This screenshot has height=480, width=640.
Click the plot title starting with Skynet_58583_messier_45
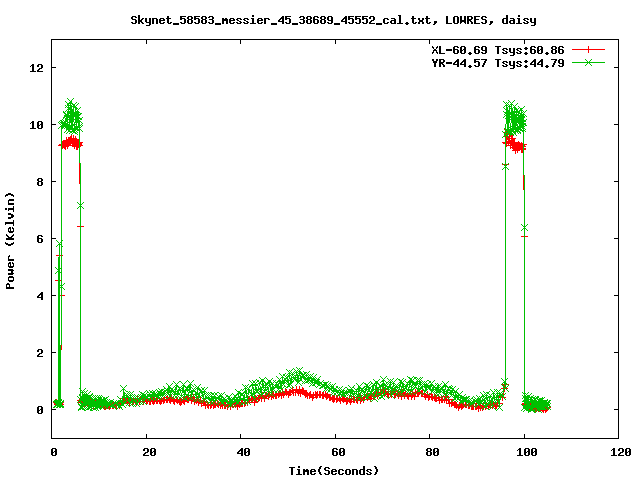pos(333,20)
